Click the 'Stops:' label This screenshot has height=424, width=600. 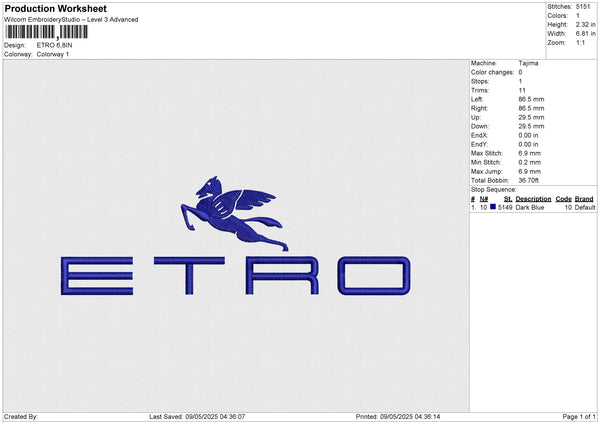point(480,81)
